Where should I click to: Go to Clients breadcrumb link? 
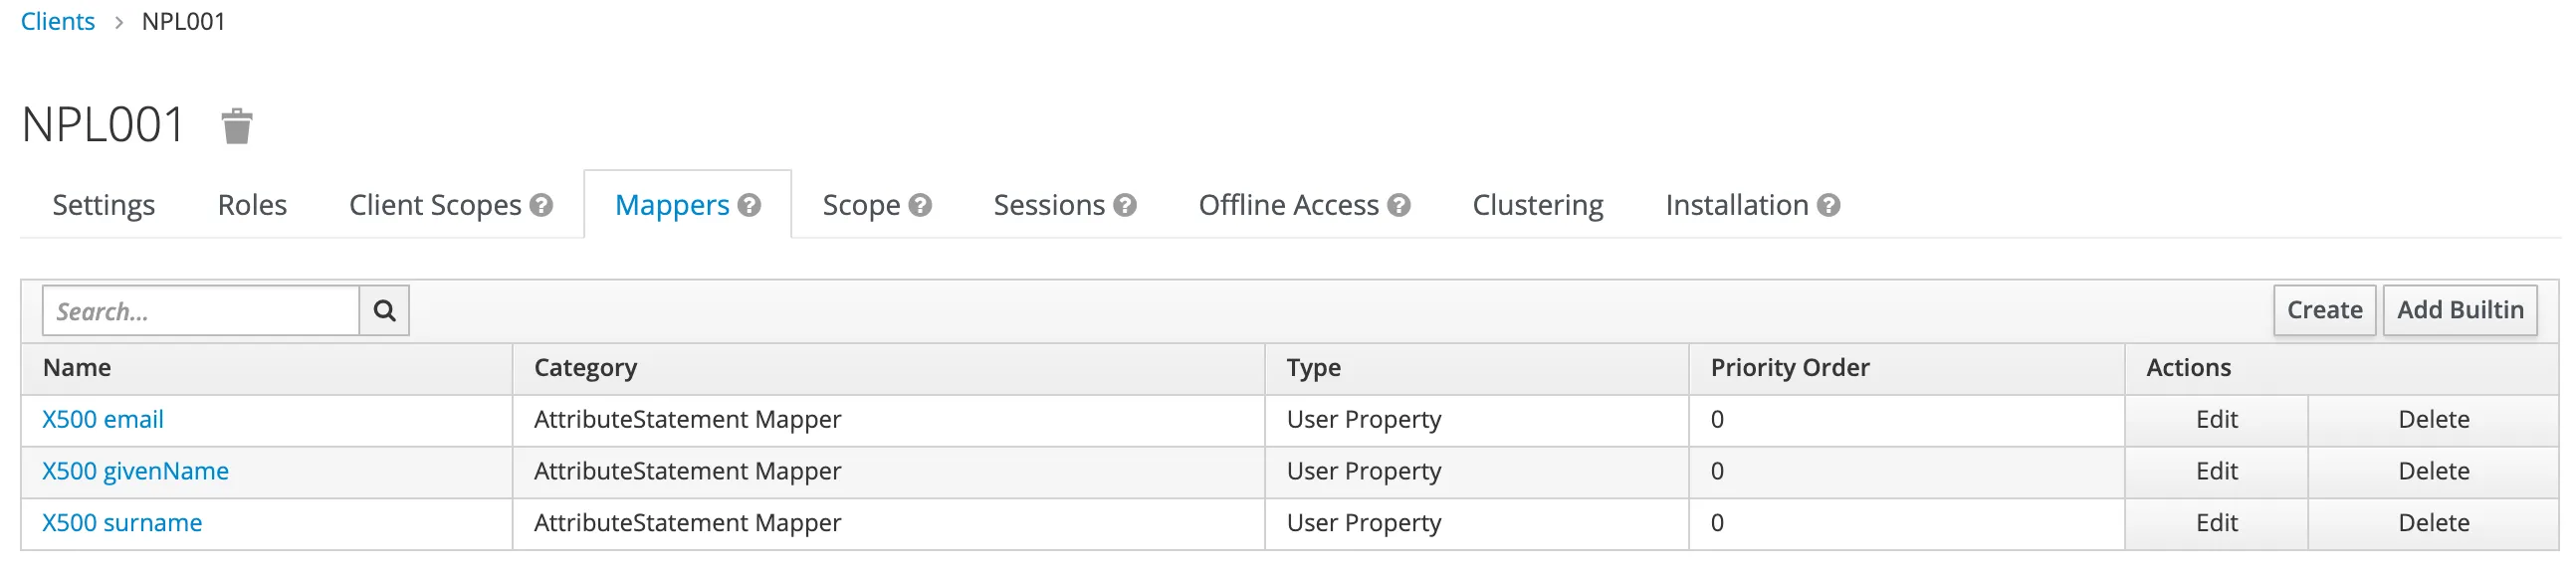[57, 21]
